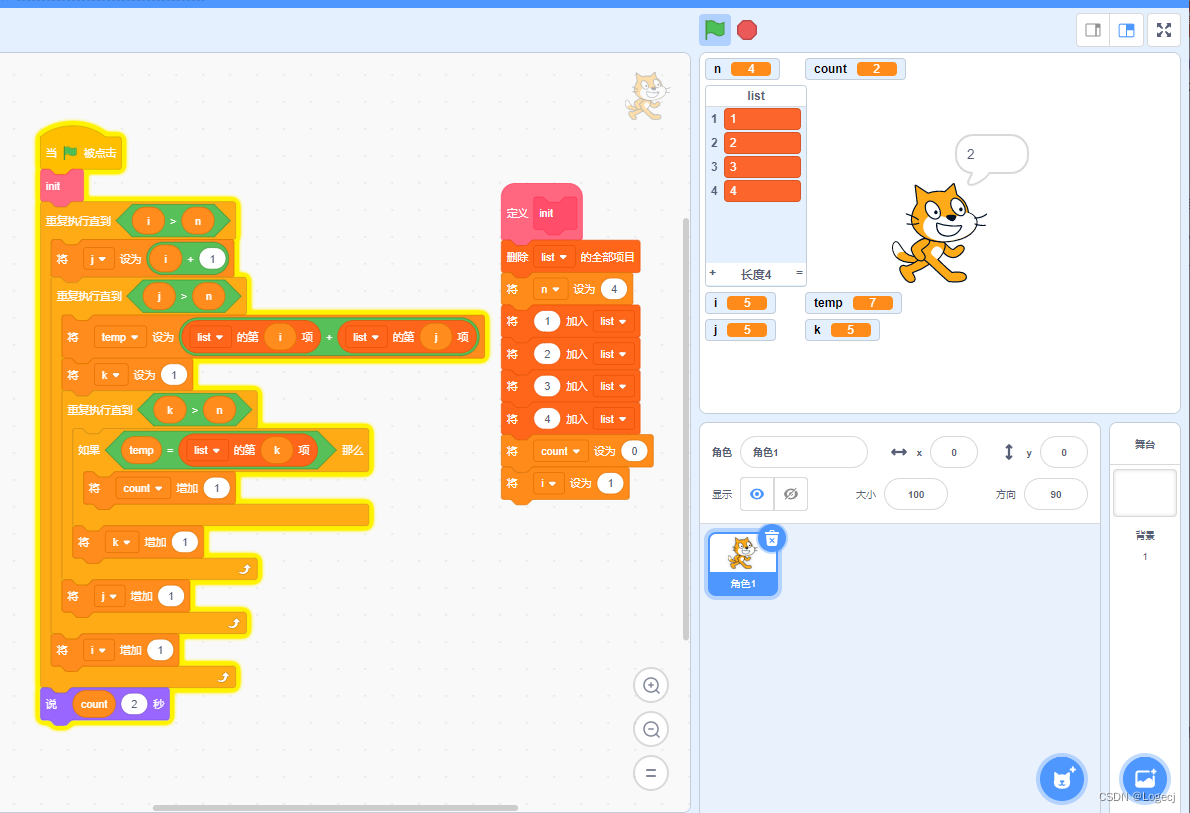Hide the sprite with crossed-eye icon
Image resolution: width=1190 pixels, height=813 pixels.
791,494
